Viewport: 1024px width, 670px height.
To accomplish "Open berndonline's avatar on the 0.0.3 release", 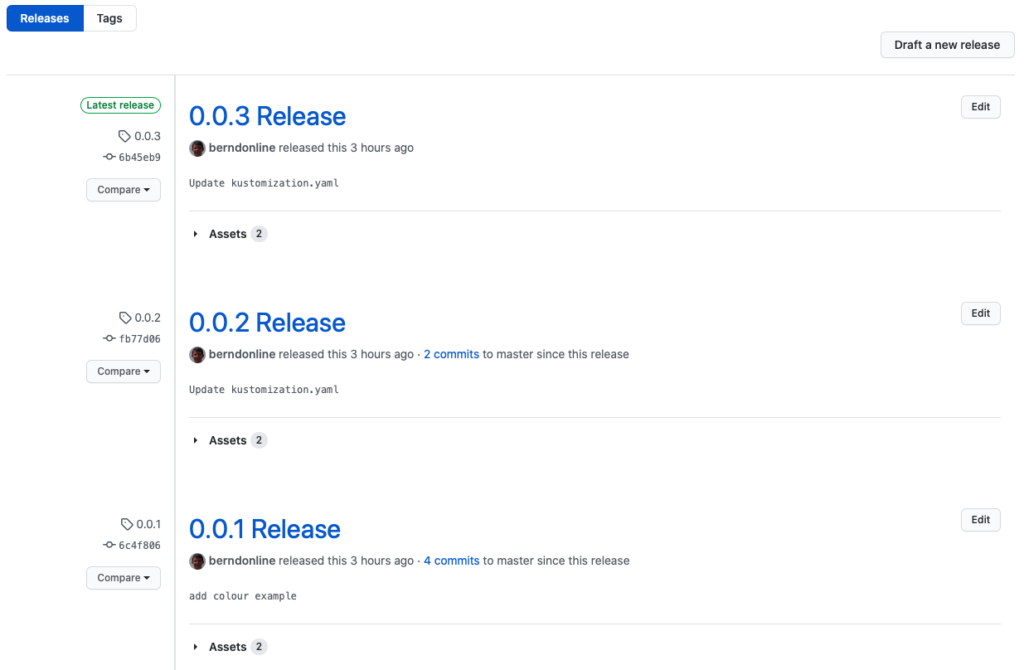I will (x=197, y=147).
